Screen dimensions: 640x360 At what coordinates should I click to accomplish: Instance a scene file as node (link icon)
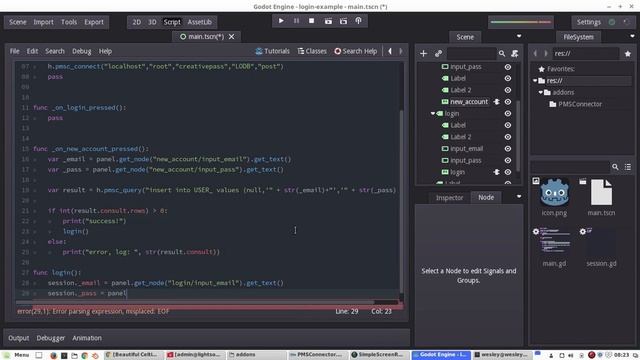[x=438, y=53]
